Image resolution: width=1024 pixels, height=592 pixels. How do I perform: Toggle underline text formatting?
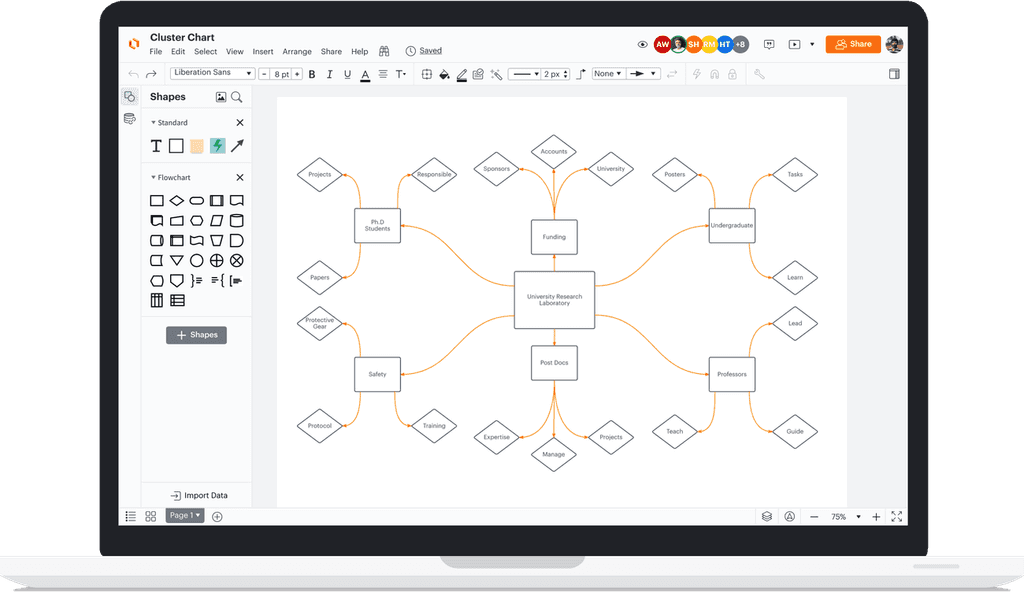[x=348, y=74]
